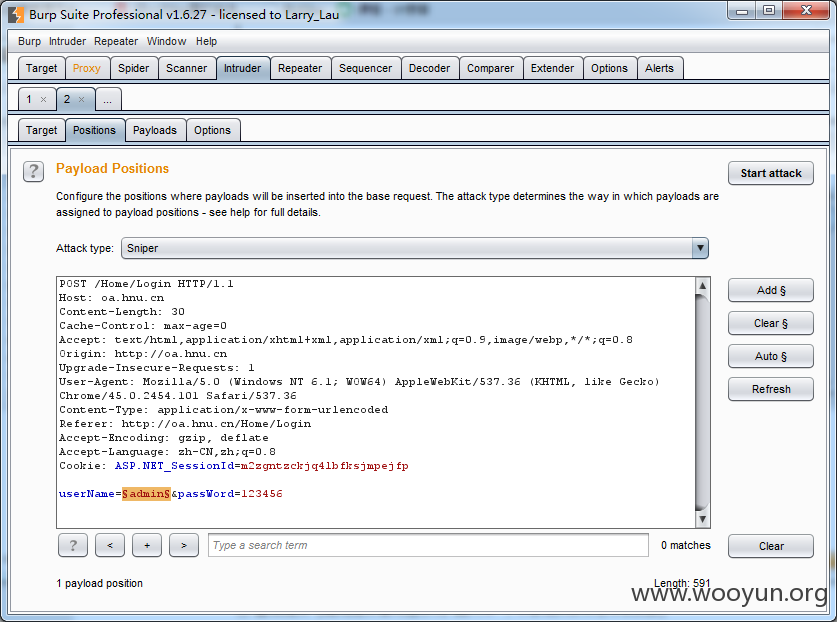Switch to the Extender tab

tap(552, 68)
